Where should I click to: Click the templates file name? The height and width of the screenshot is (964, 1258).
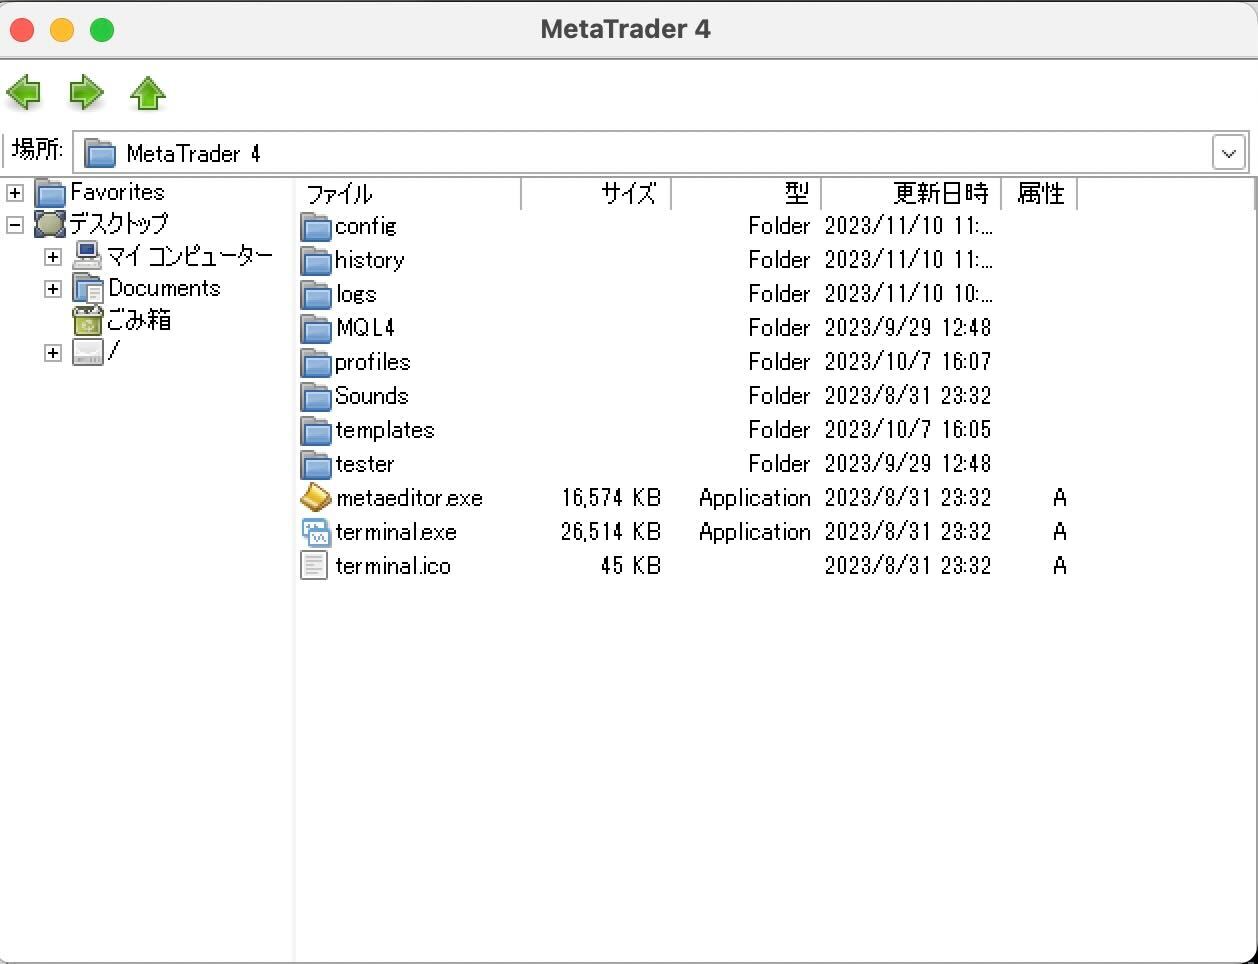(x=385, y=431)
